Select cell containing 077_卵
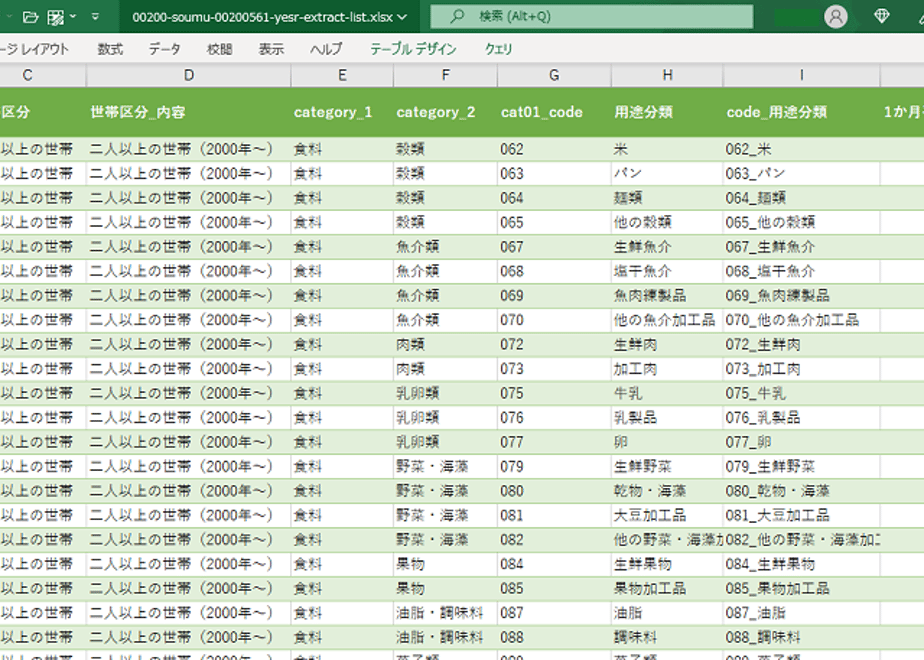The height and width of the screenshot is (660, 924). click(801, 442)
